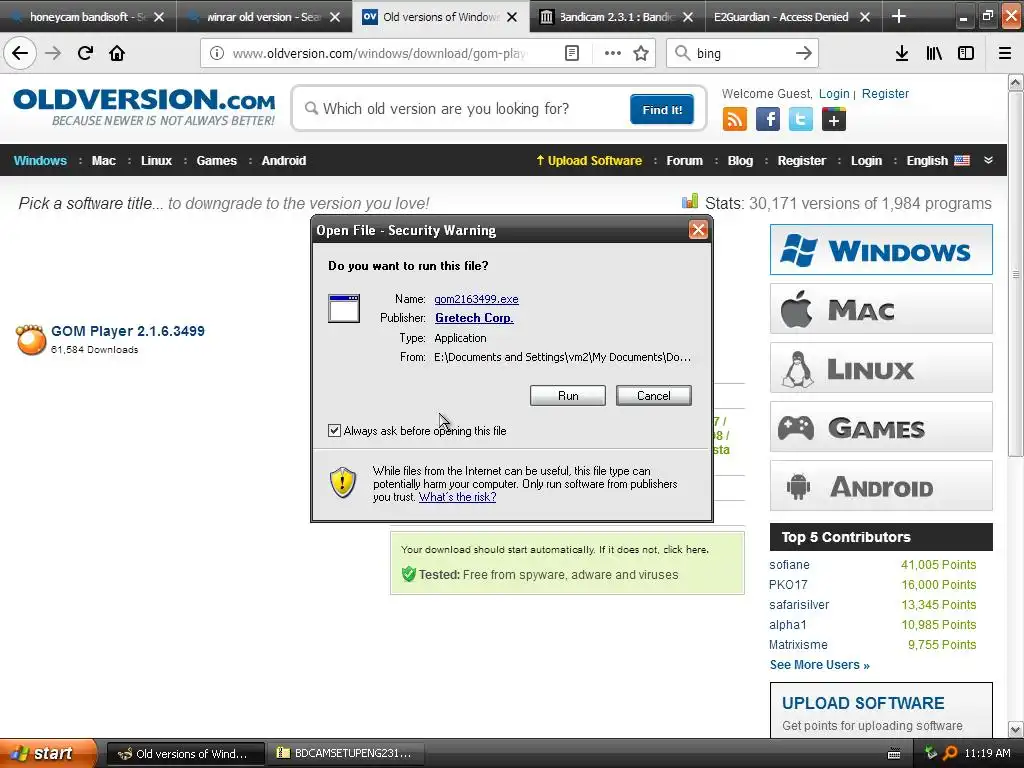Go back with the browser back arrow
1024x768 pixels.
point(20,53)
